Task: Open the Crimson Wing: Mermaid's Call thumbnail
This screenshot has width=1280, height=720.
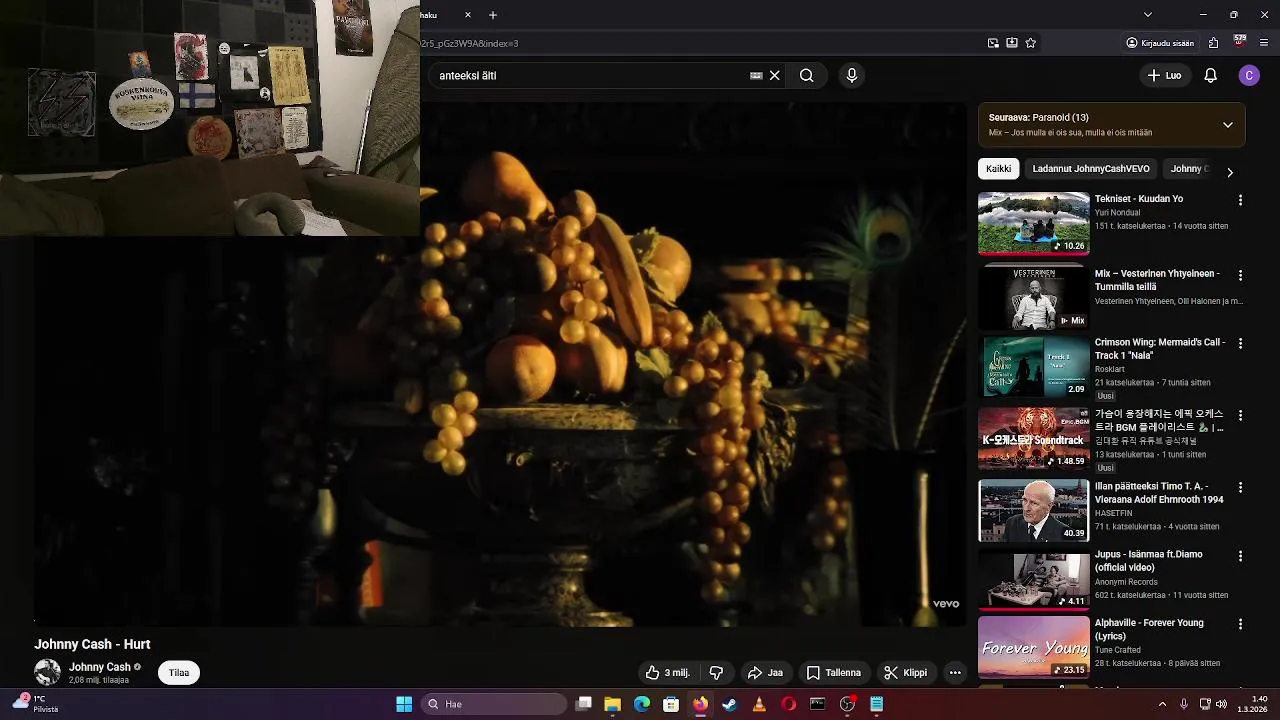Action: coord(1034,367)
